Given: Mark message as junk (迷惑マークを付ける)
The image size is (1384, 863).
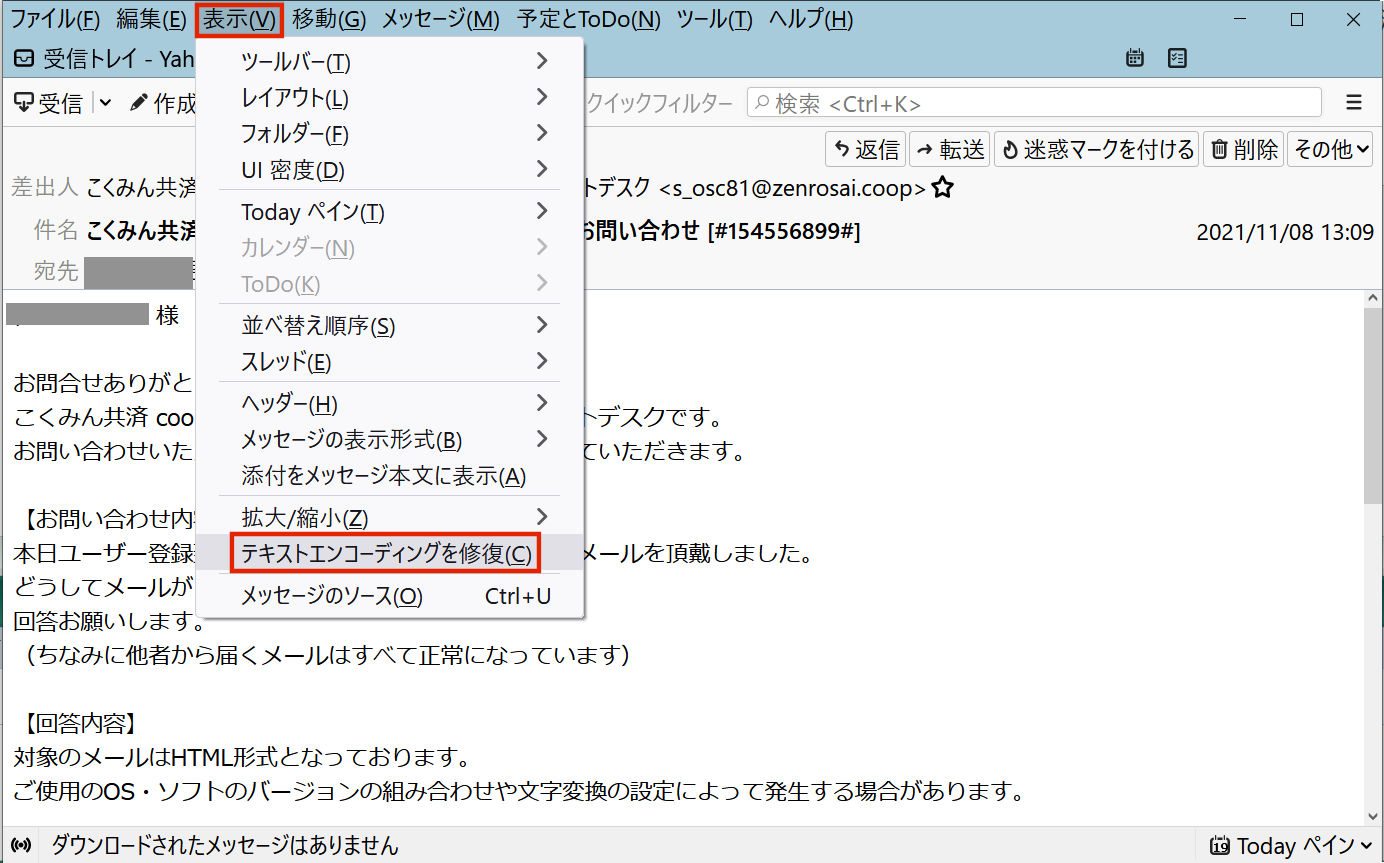Looking at the screenshot, I should 1097,150.
